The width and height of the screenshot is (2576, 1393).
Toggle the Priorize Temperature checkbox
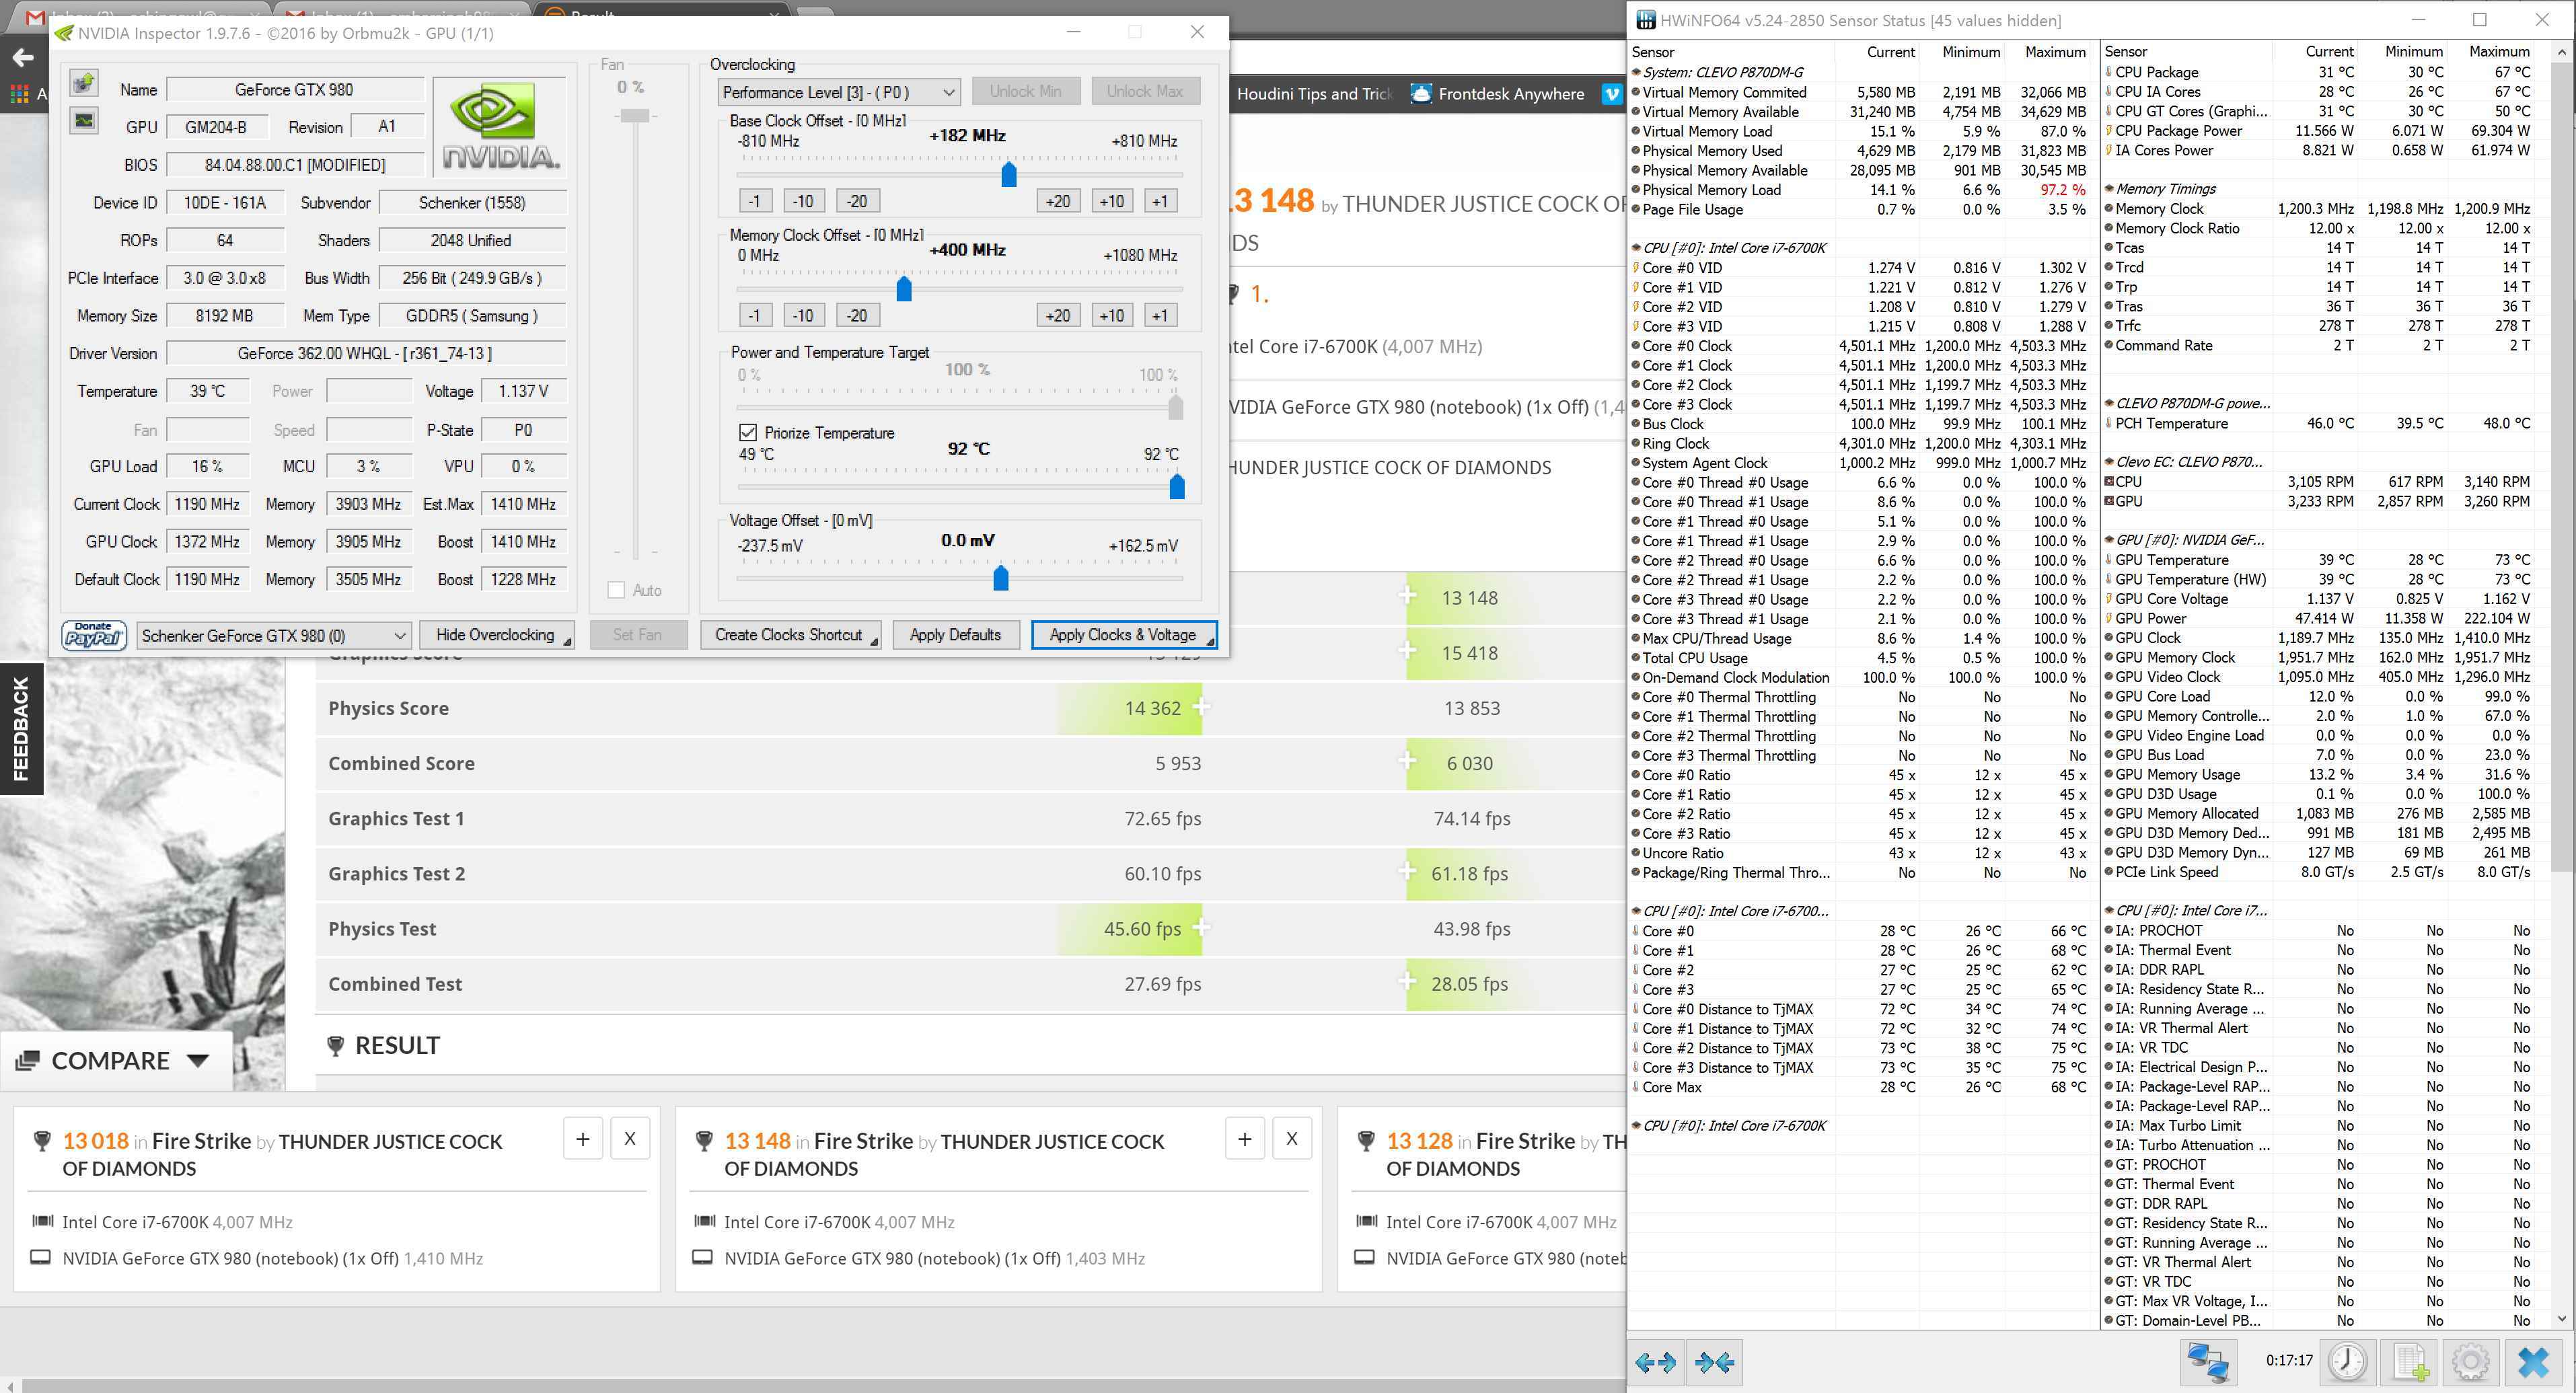click(747, 433)
